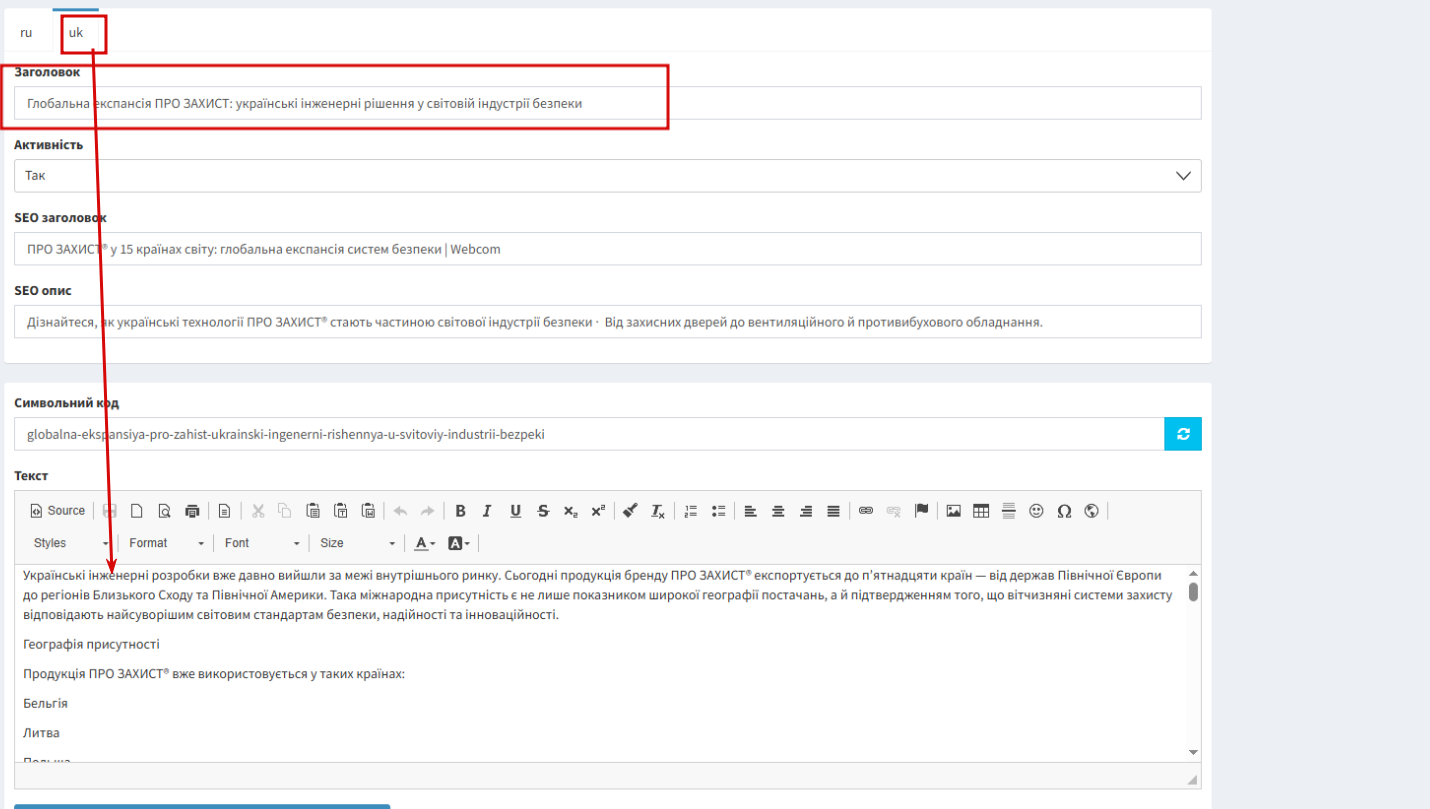1430x809 pixels.
Task: Open the Font dropdown
Action: 262,543
